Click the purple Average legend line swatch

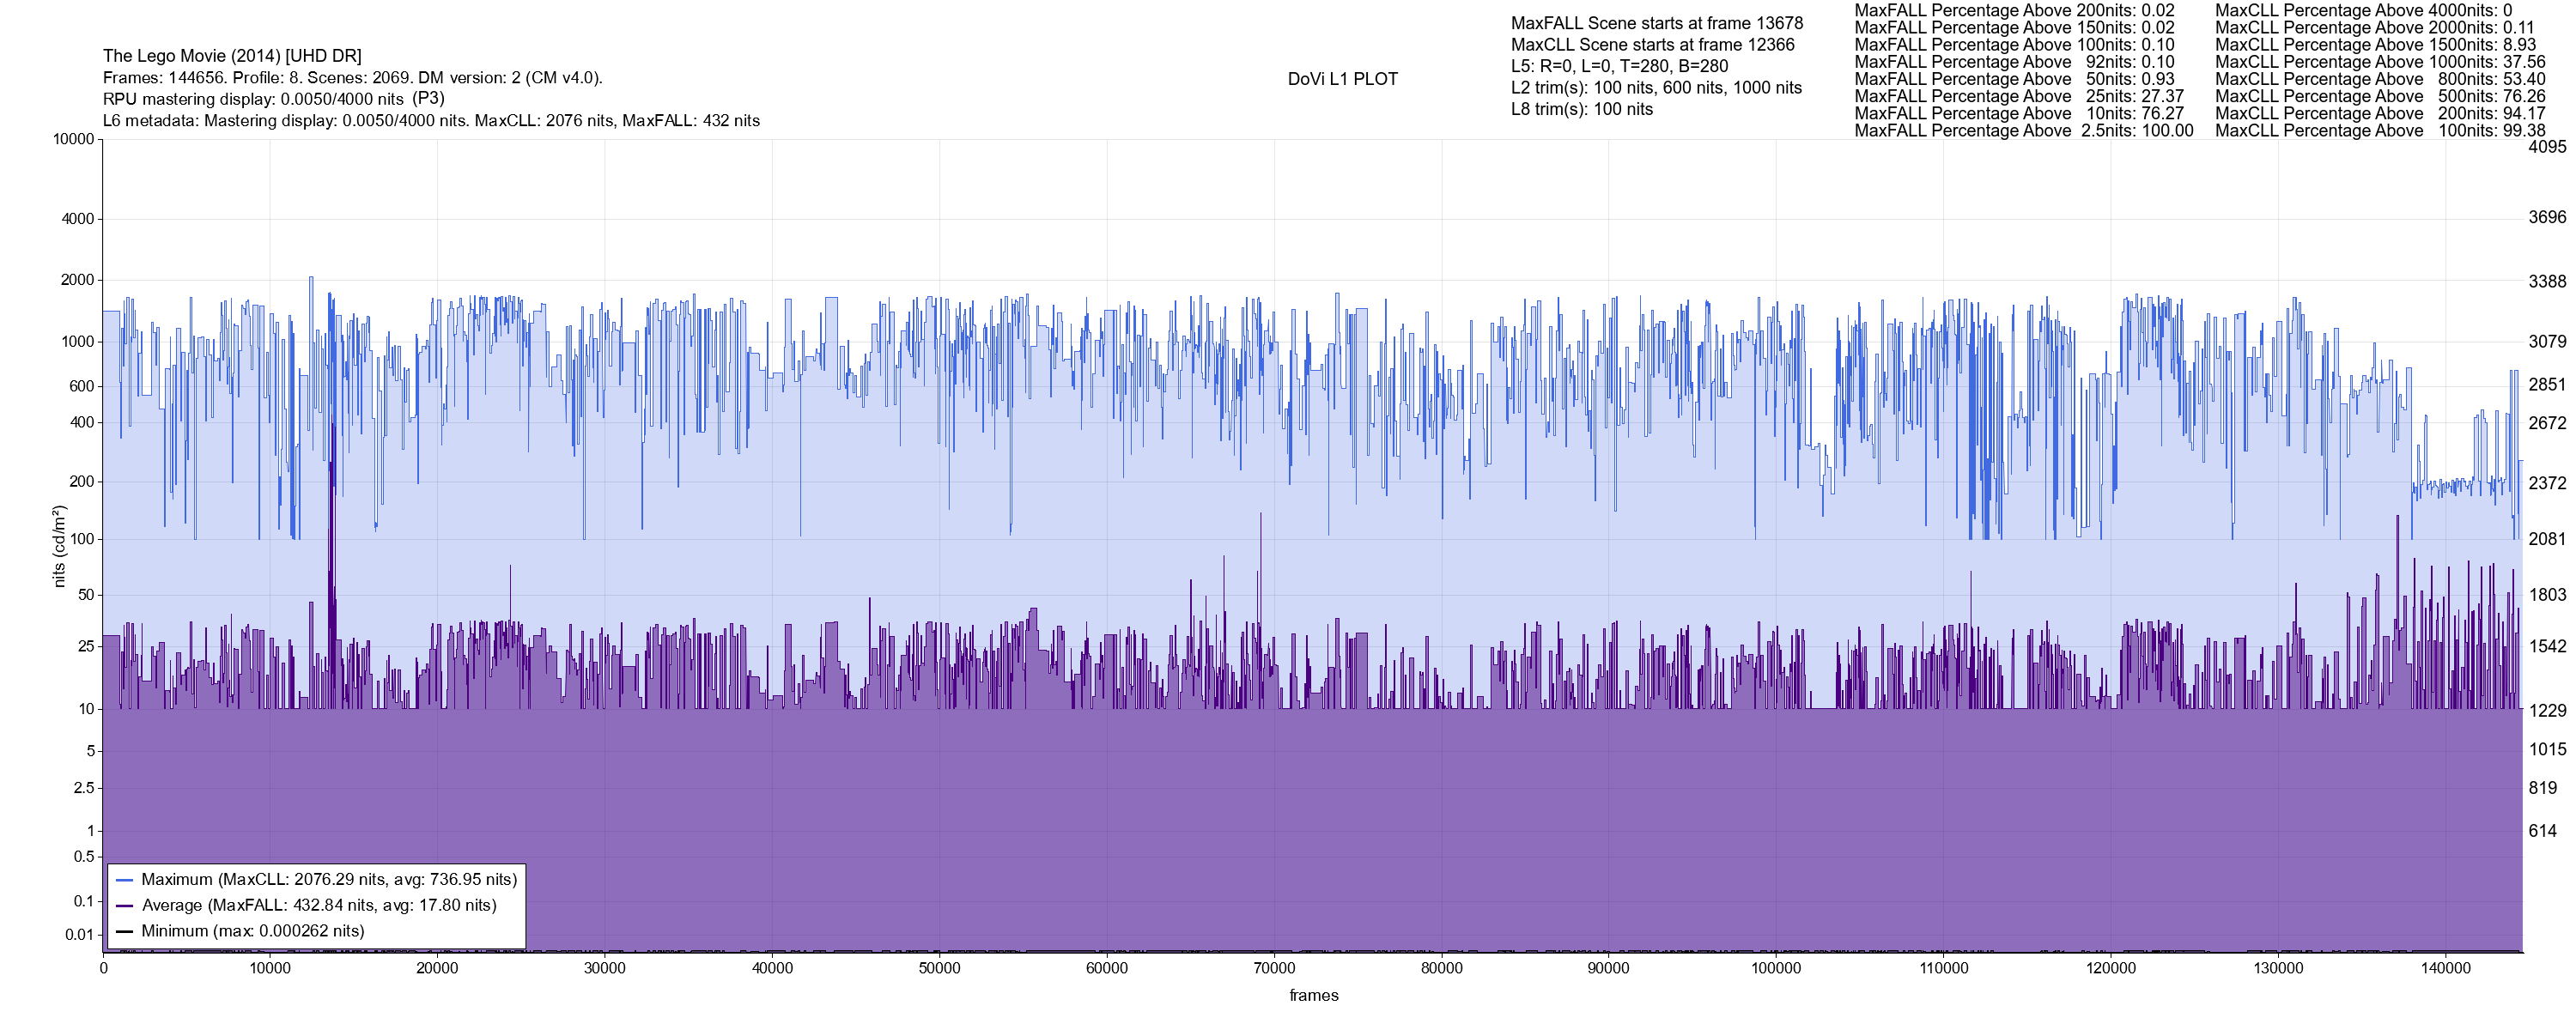click(125, 905)
